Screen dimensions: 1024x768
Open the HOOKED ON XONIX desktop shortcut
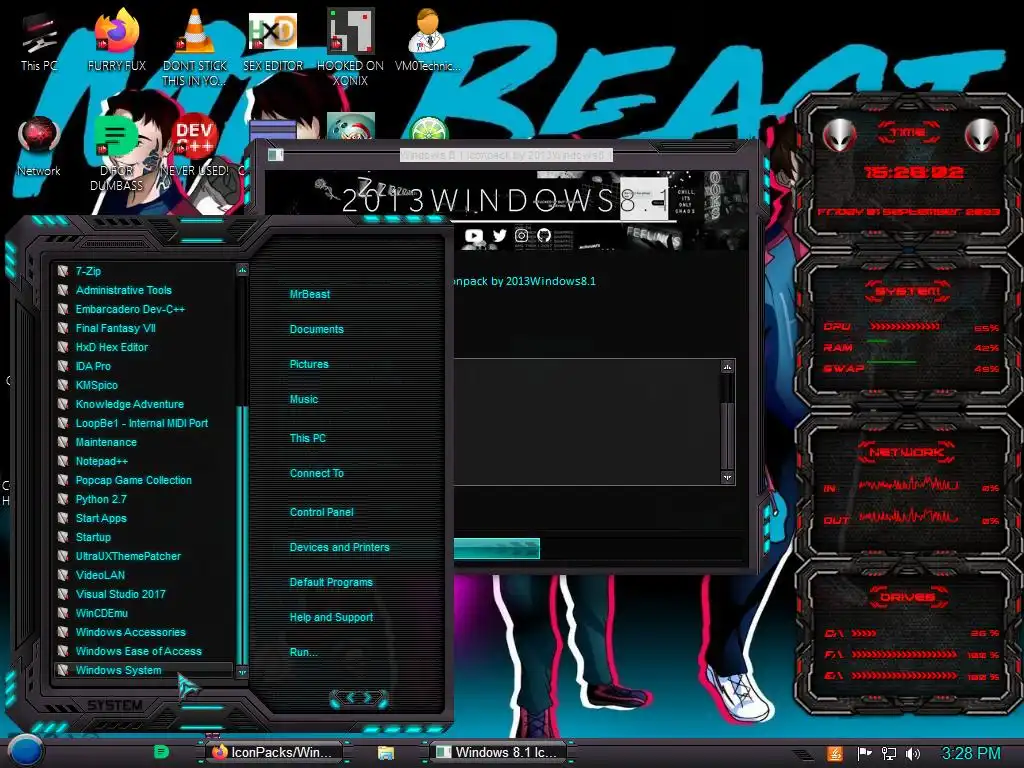click(x=350, y=47)
